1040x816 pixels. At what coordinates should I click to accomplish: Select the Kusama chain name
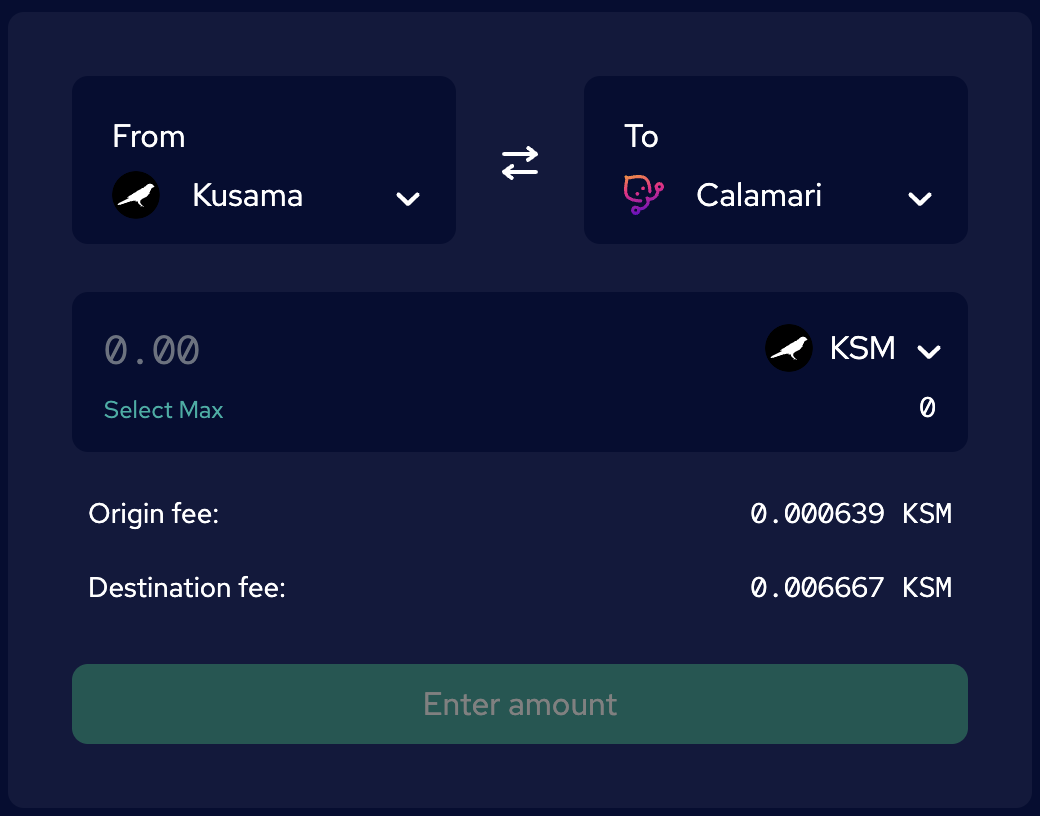pyautogui.click(x=247, y=195)
